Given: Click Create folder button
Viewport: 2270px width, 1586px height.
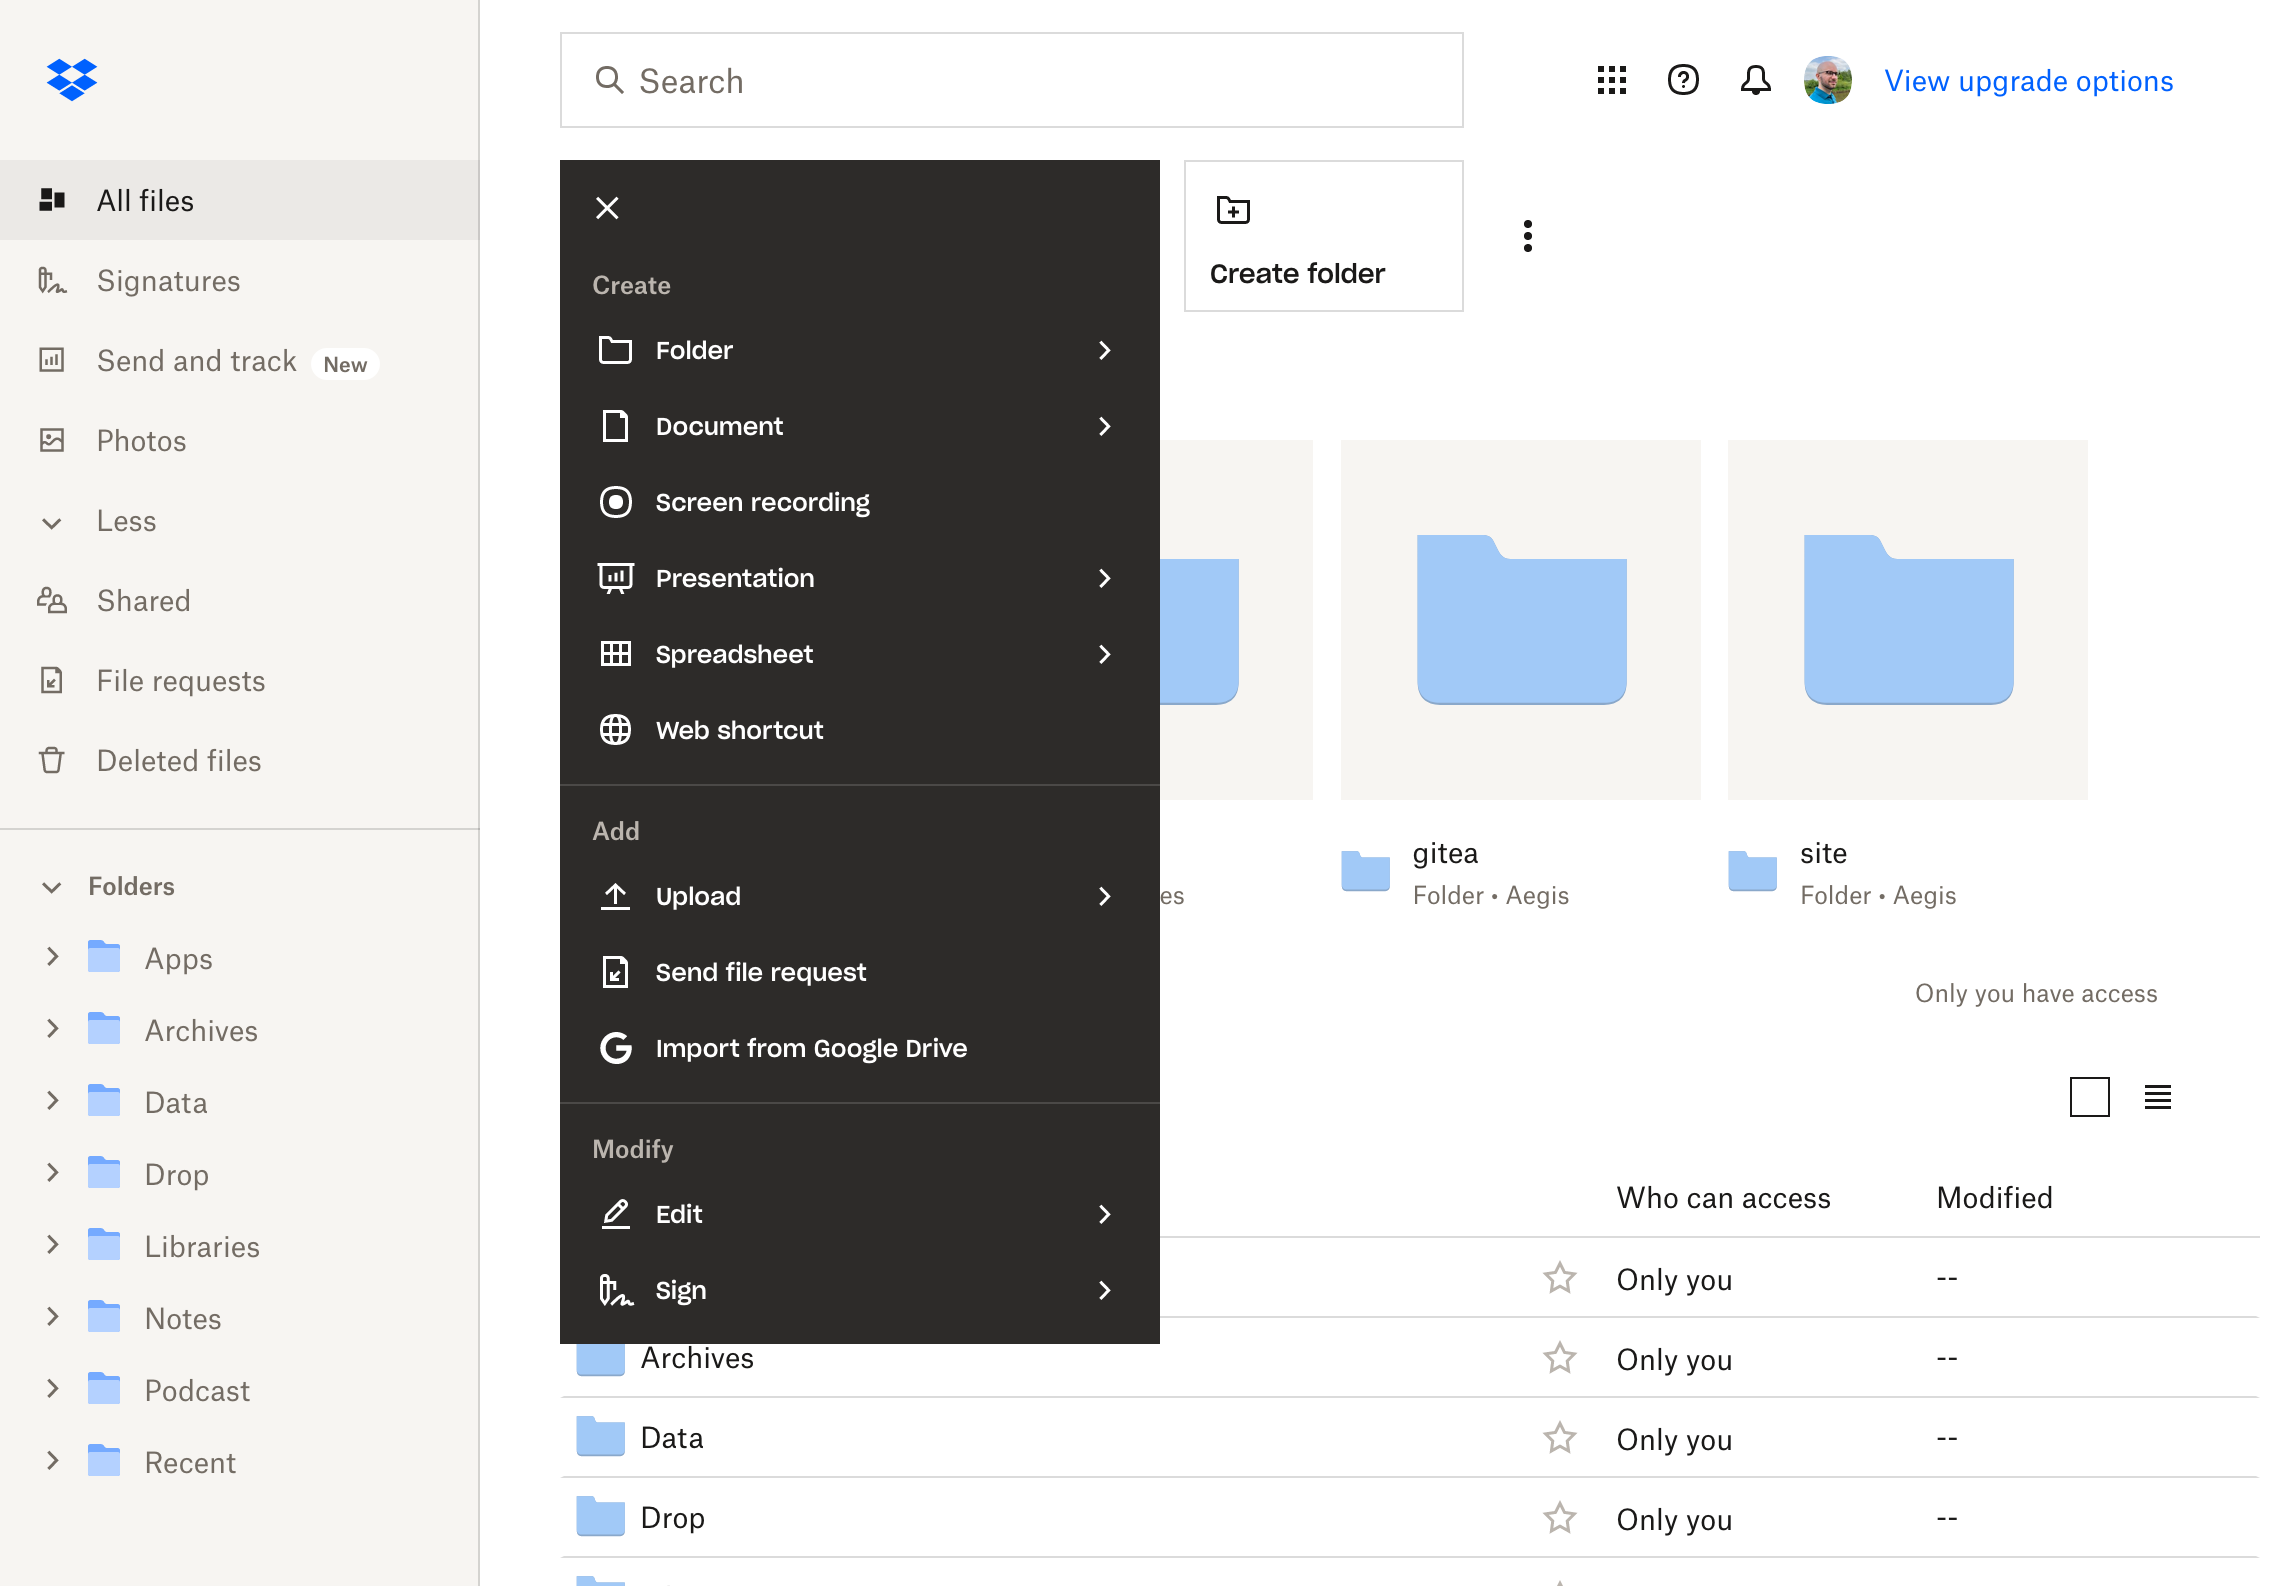Looking at the screenshot, I should 1323,236.
